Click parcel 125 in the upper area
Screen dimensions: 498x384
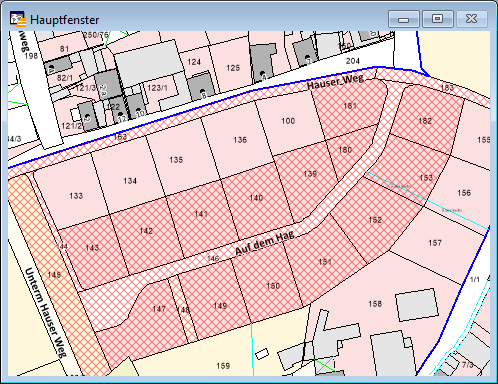point(233,68)
